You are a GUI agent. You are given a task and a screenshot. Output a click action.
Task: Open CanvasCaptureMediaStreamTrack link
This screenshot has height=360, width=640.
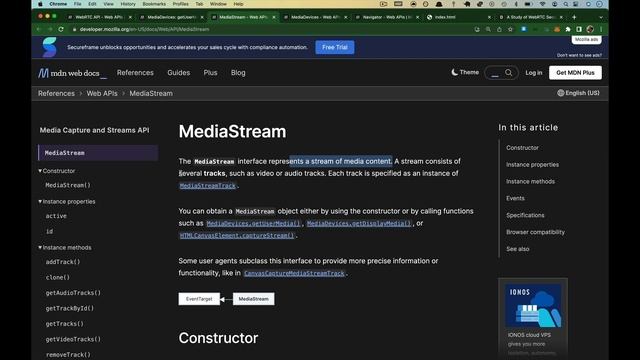(x=294, y=273)
